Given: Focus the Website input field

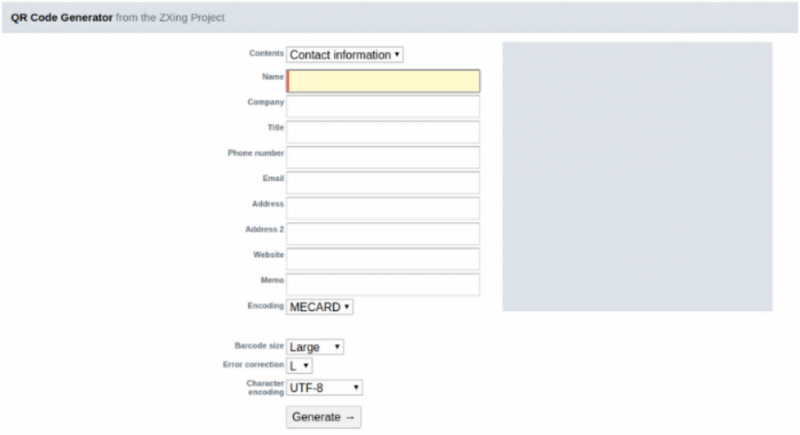Looking at the screenshot, I should pyautogui.click(x=383, y=259).
